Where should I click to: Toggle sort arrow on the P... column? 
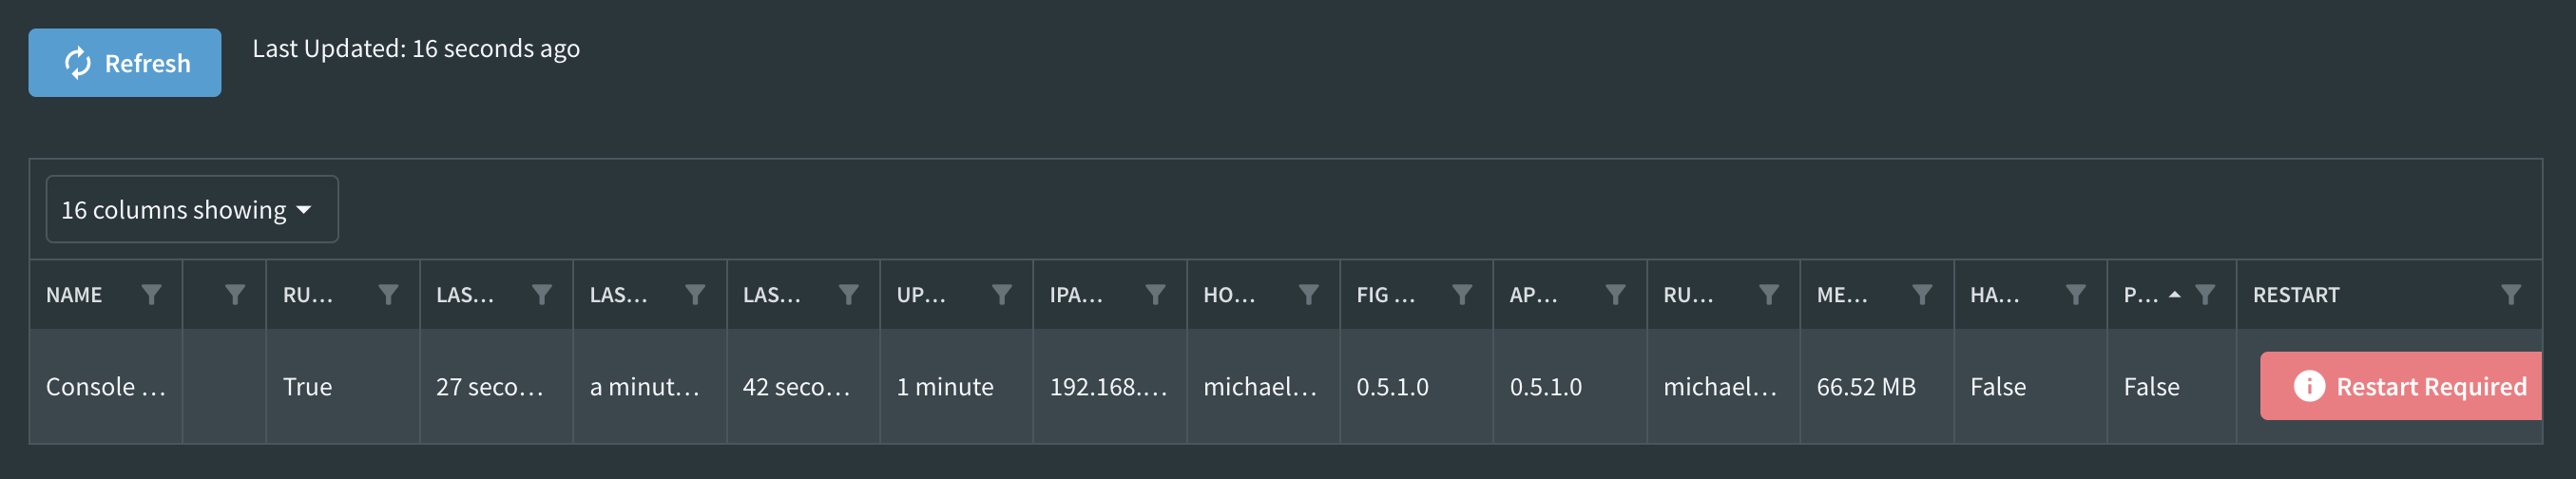(2174, 294)
